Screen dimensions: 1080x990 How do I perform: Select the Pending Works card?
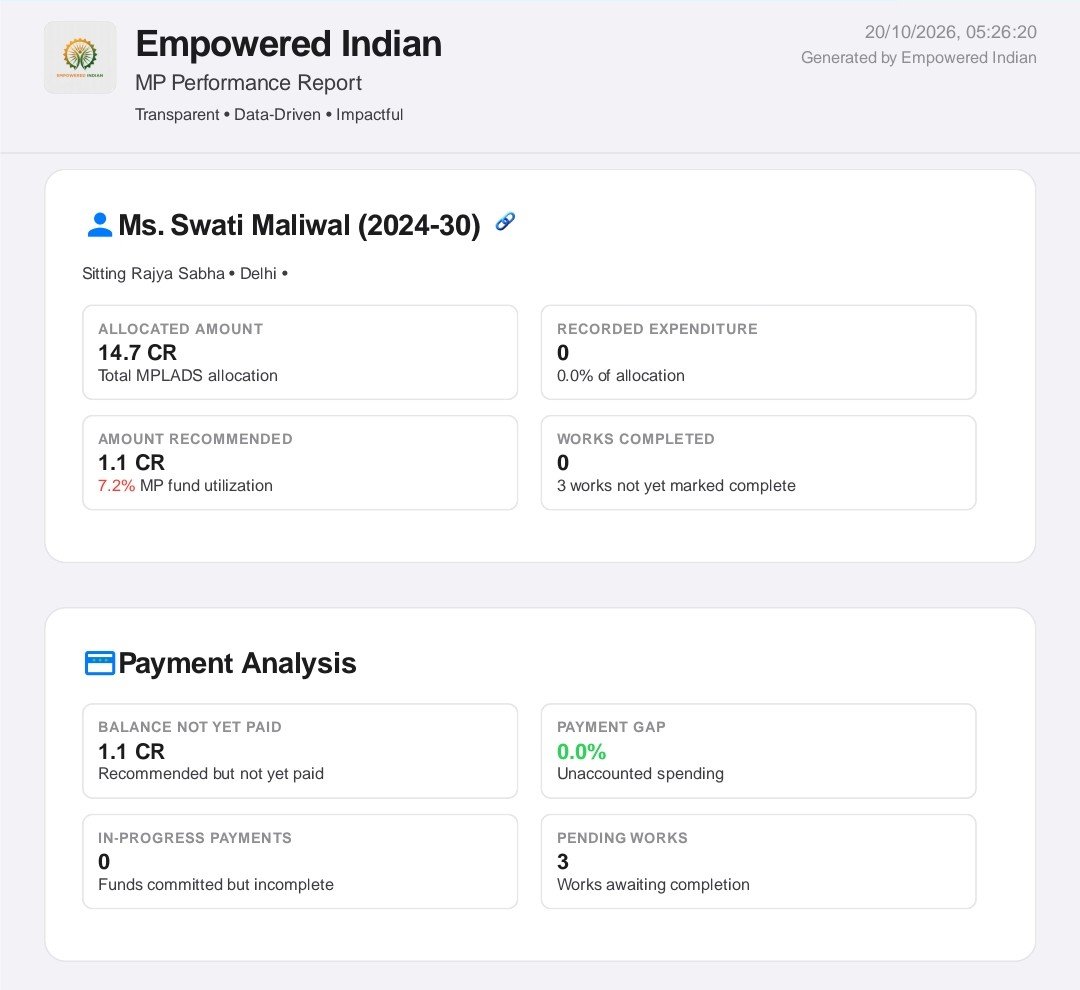758,861
